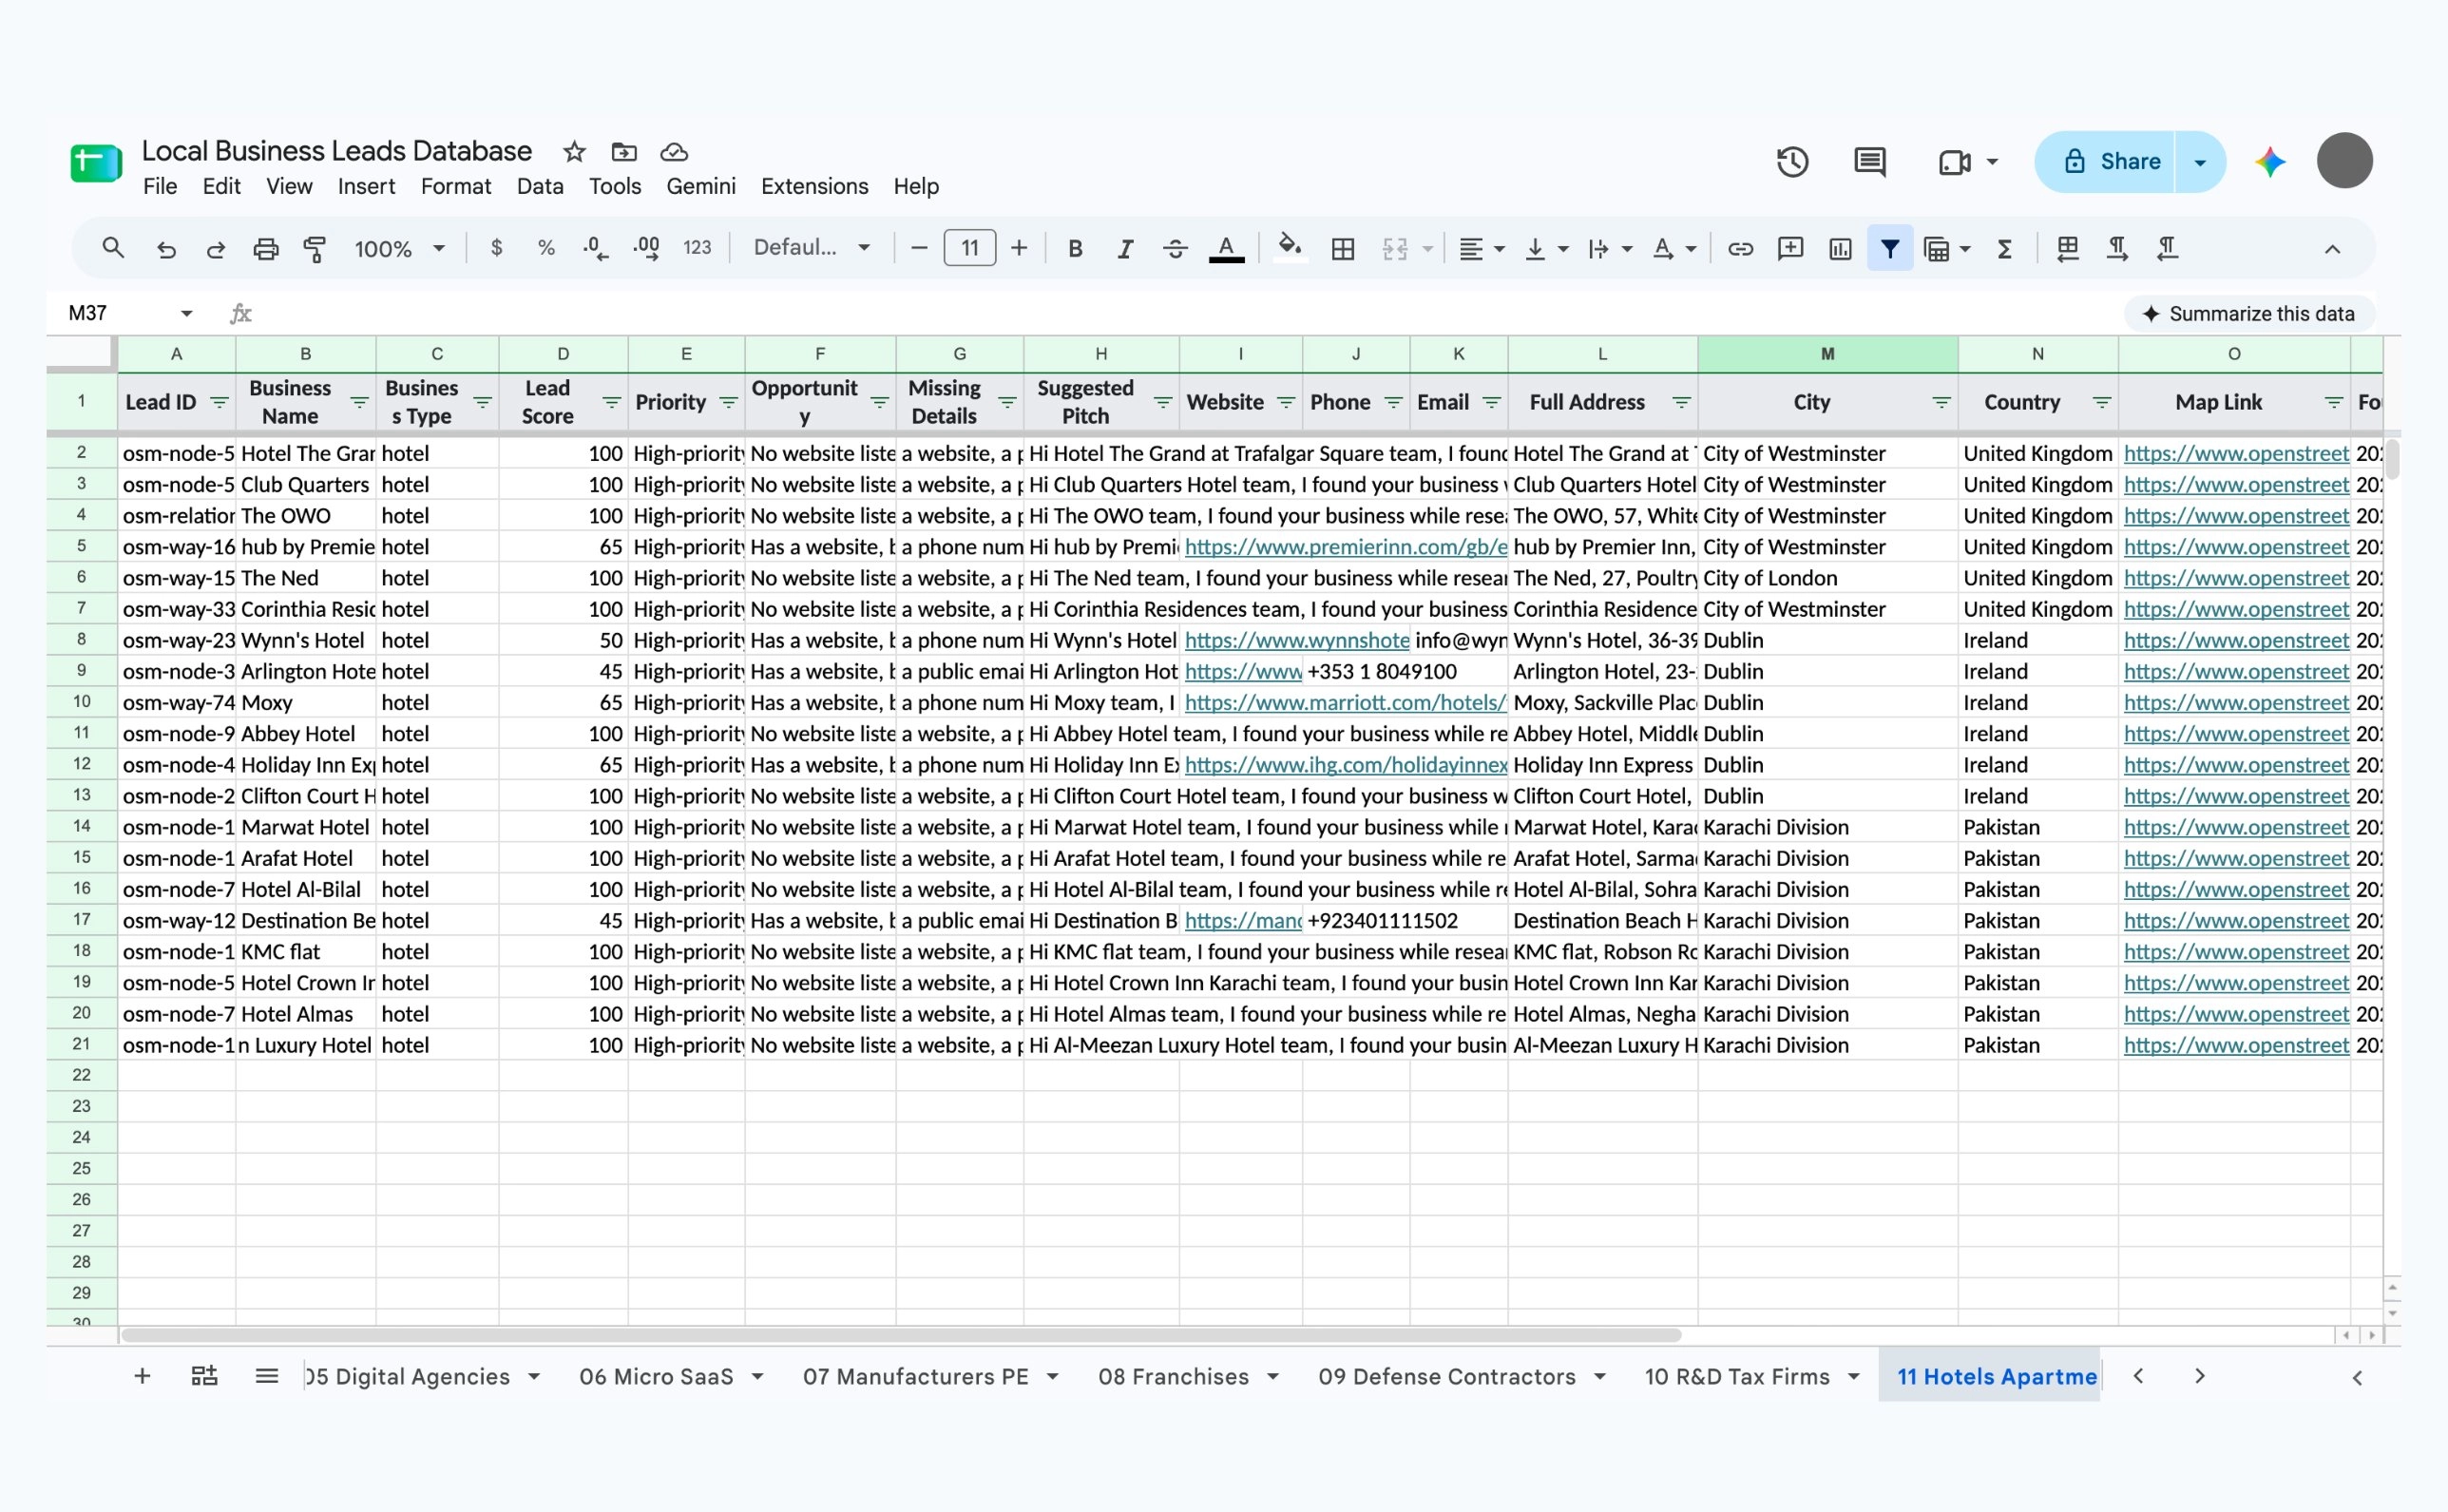This screenshot has height=1512, width=2448.
Task: Open the borders tool
Action: click(x=1343, y=249)
